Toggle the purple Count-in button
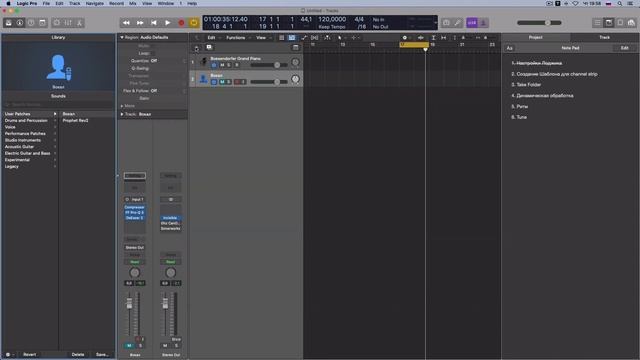Viewport: 640px width, 360px height. tap(472, 23)
